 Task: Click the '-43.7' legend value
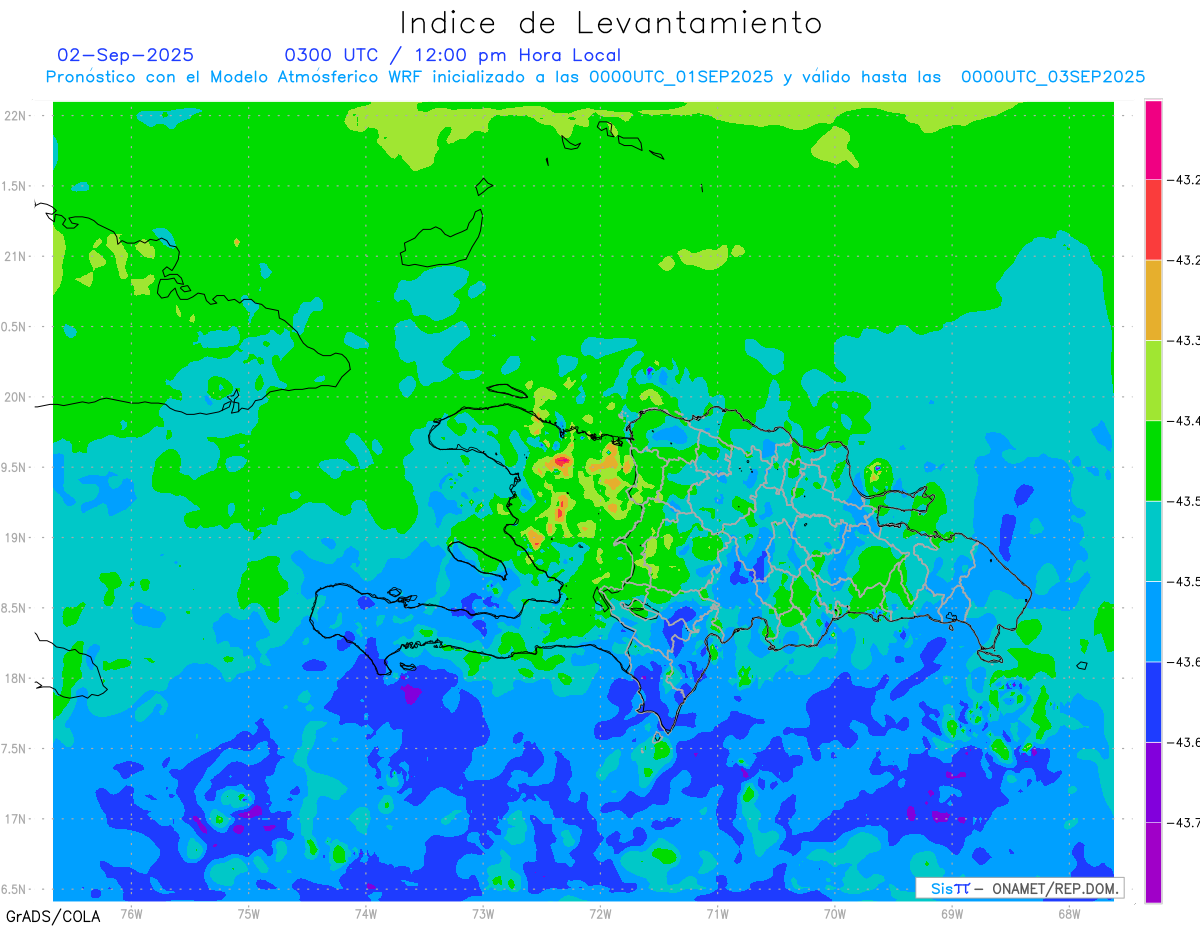tap(1184, 822)
